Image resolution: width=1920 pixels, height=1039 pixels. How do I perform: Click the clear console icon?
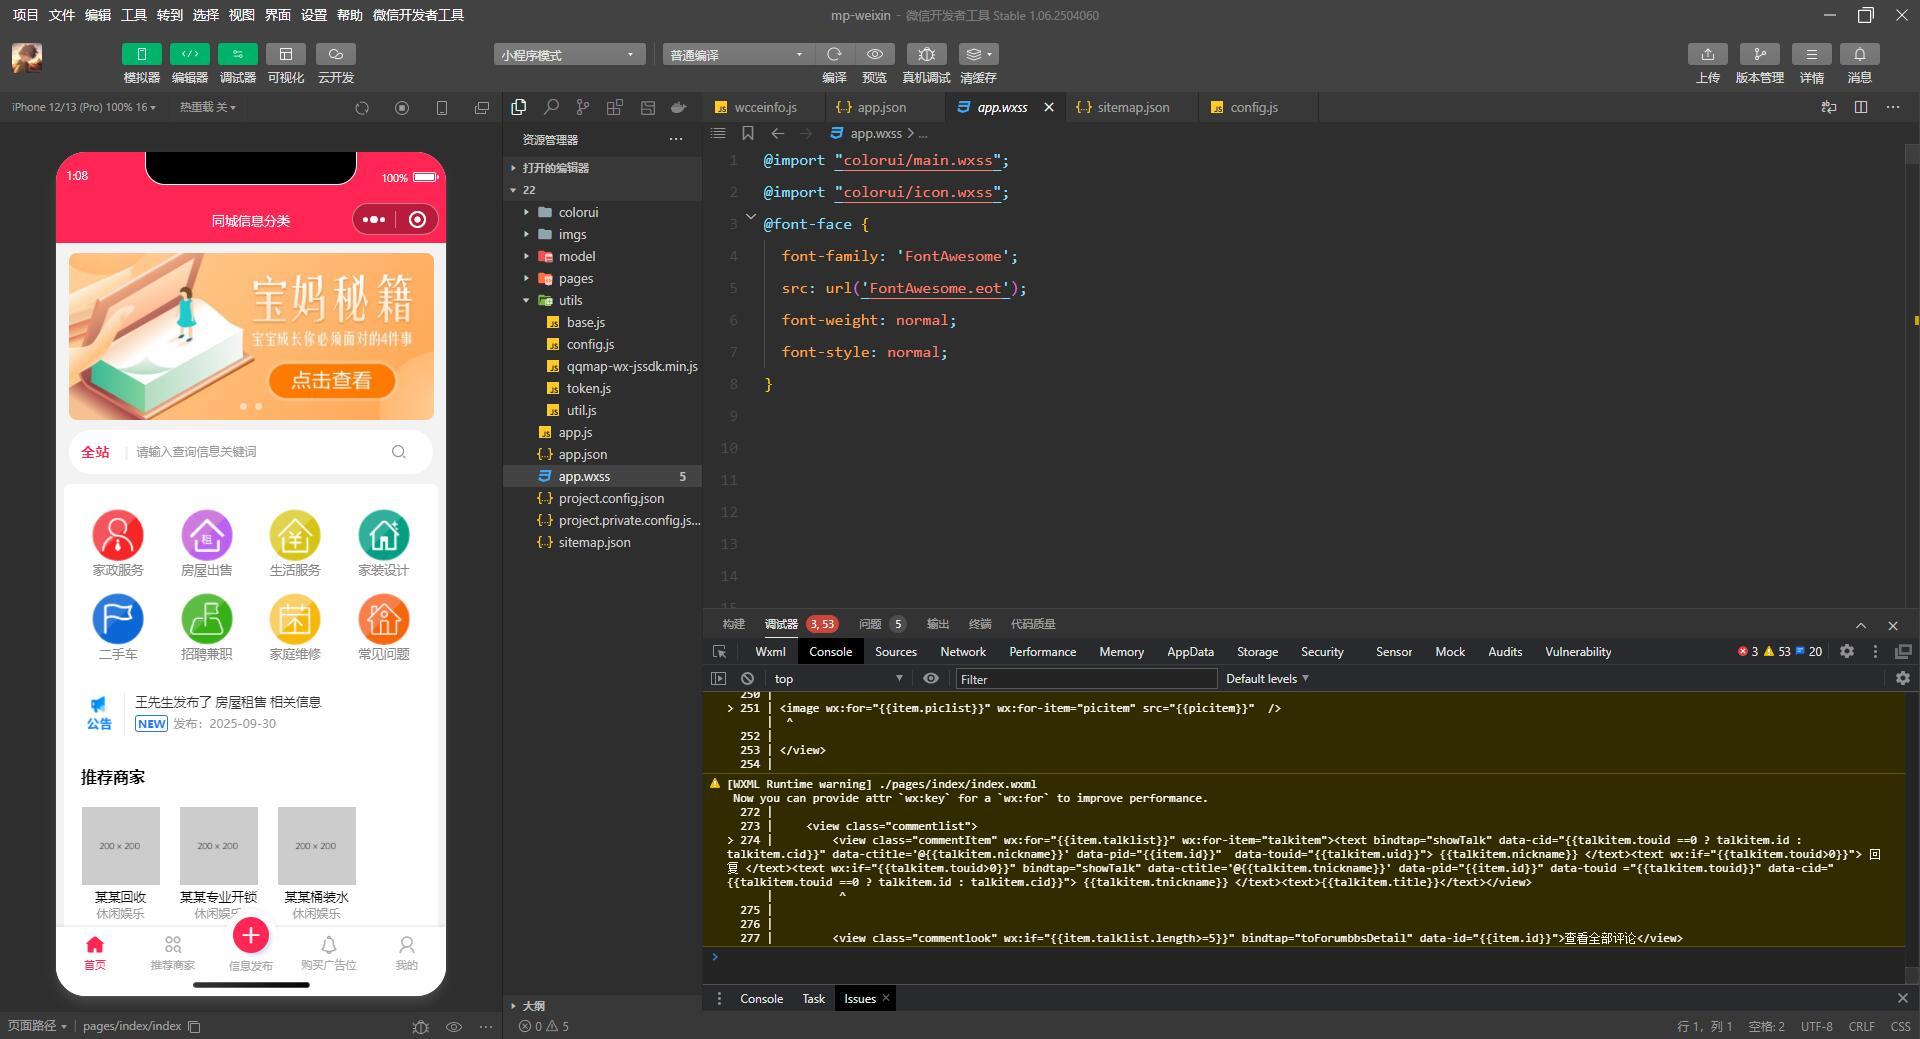tap(747, 678)
